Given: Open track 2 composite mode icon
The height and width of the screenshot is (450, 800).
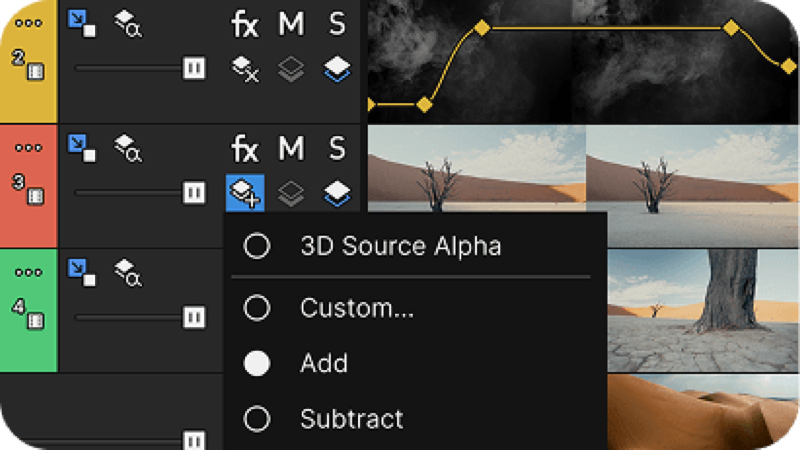Looking at the screenshot, I should coord(245,68).
